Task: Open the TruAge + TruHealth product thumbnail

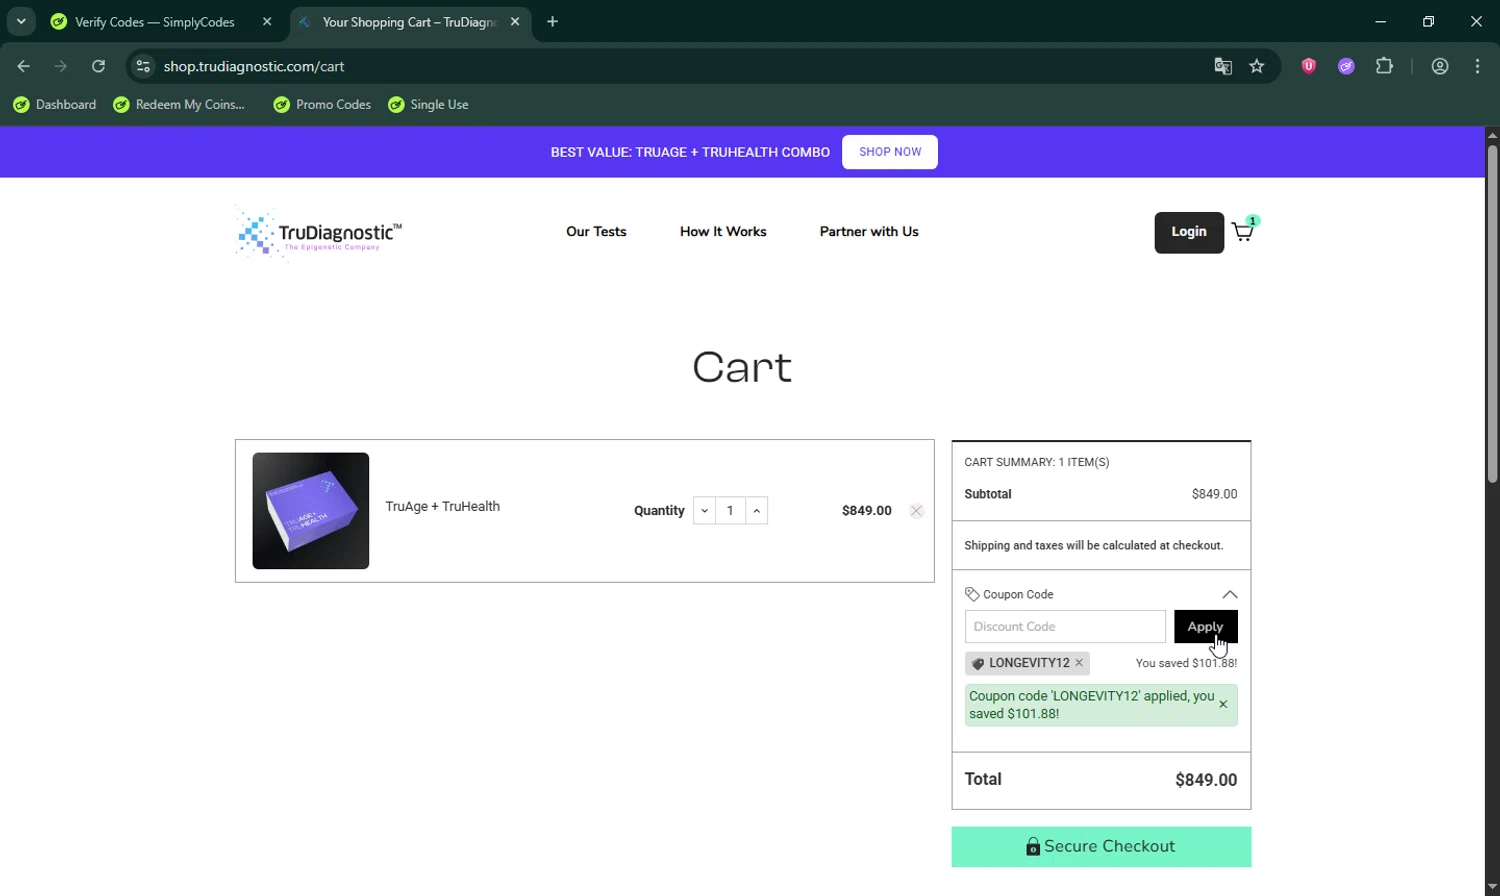Action: 311,511
